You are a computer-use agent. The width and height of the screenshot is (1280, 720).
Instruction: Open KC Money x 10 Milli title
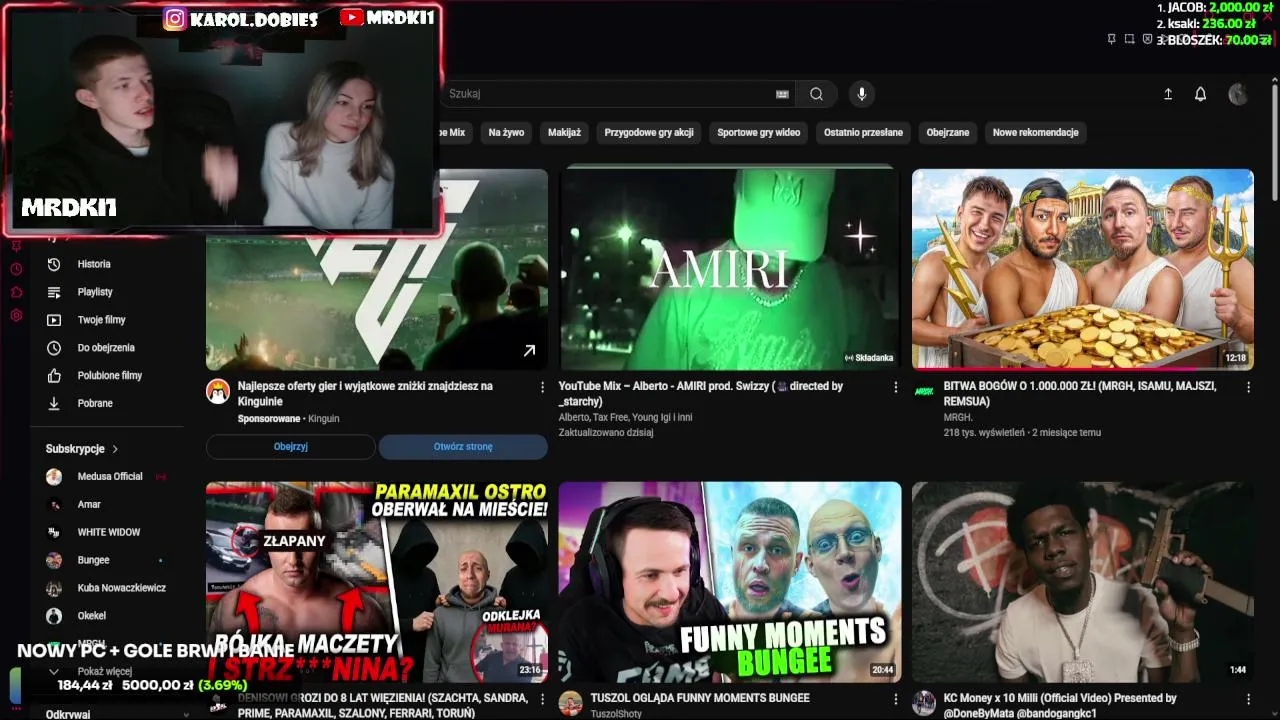pyautogui.click(x=1060, y=705)
